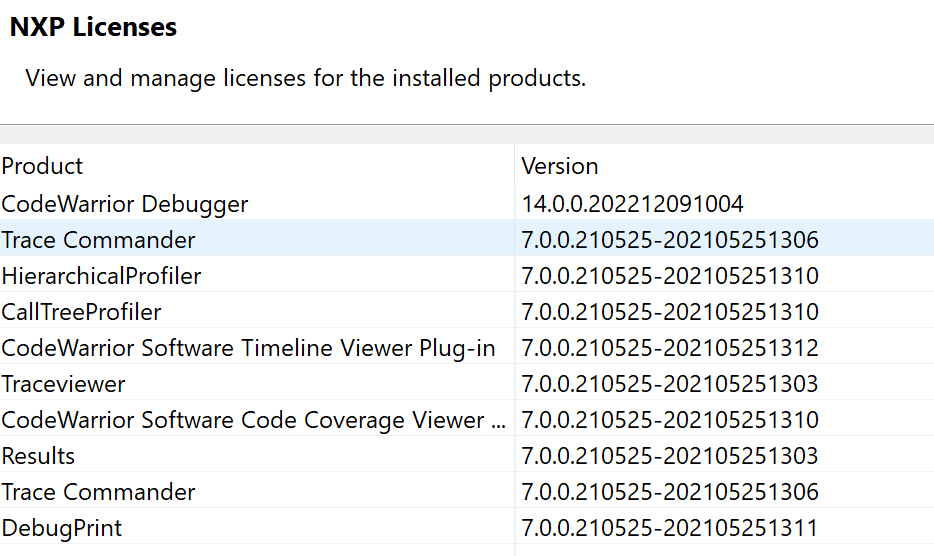Click Traceviewer version ending in 251303
This screenshot has width=934, height=556.
coord(670,384)
